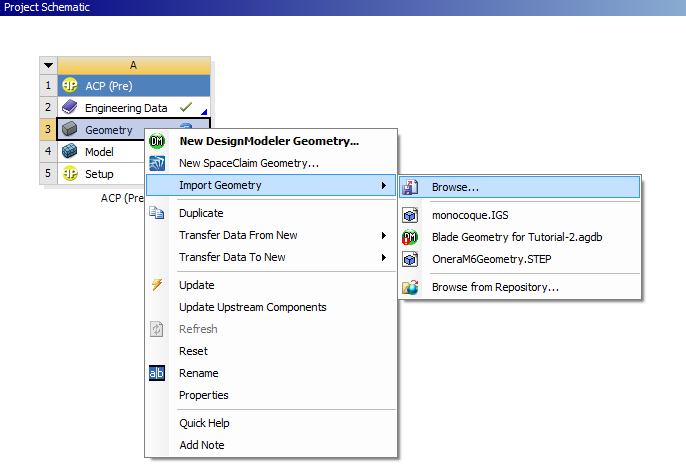Screen dimensions: 686x476
Task: Click the SpaceClaim geometry icon
Action: tap(157, 163)
